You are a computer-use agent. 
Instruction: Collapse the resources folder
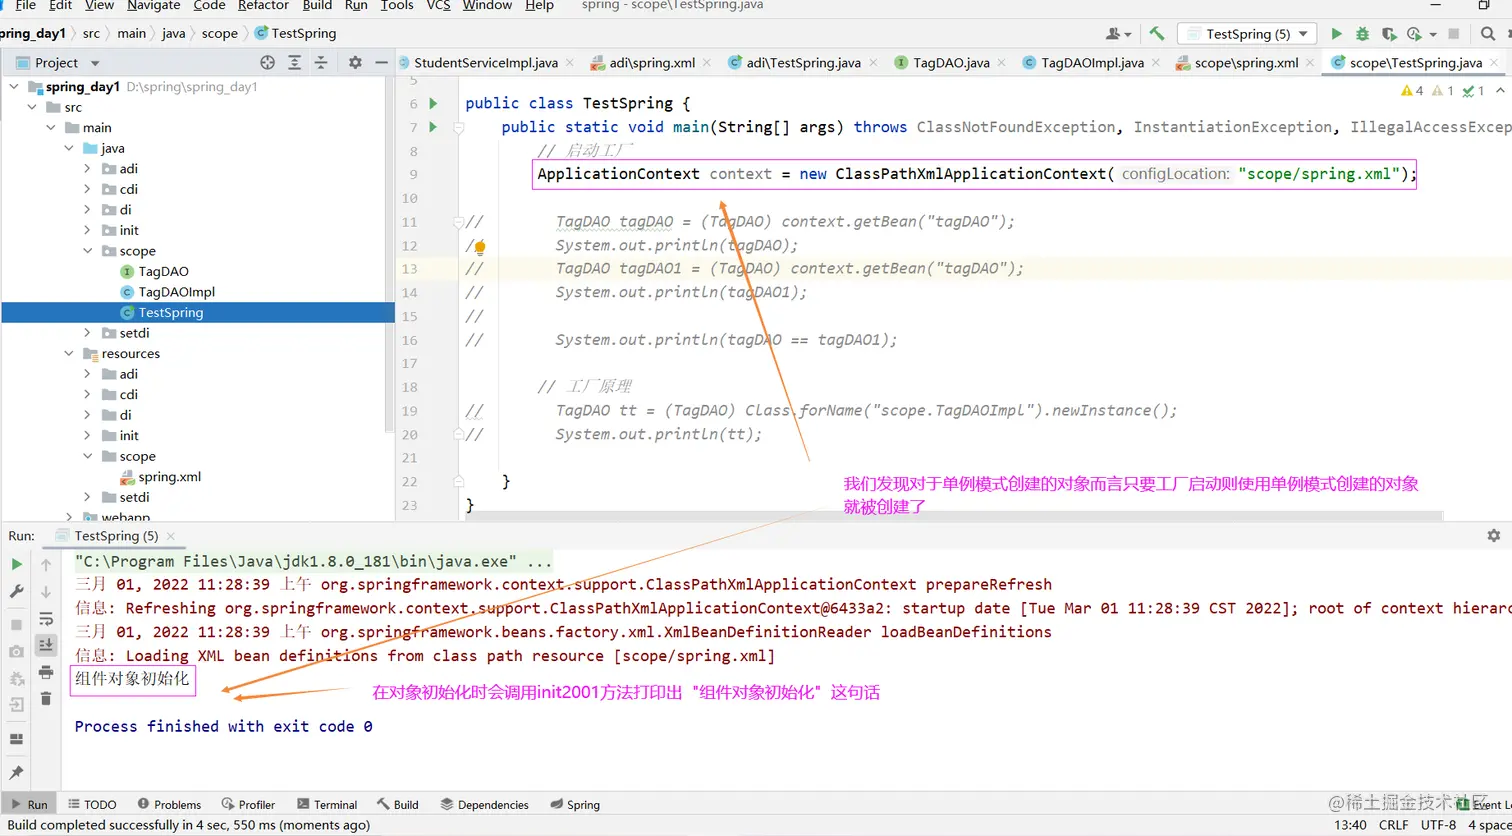click(x=69, y=353)
